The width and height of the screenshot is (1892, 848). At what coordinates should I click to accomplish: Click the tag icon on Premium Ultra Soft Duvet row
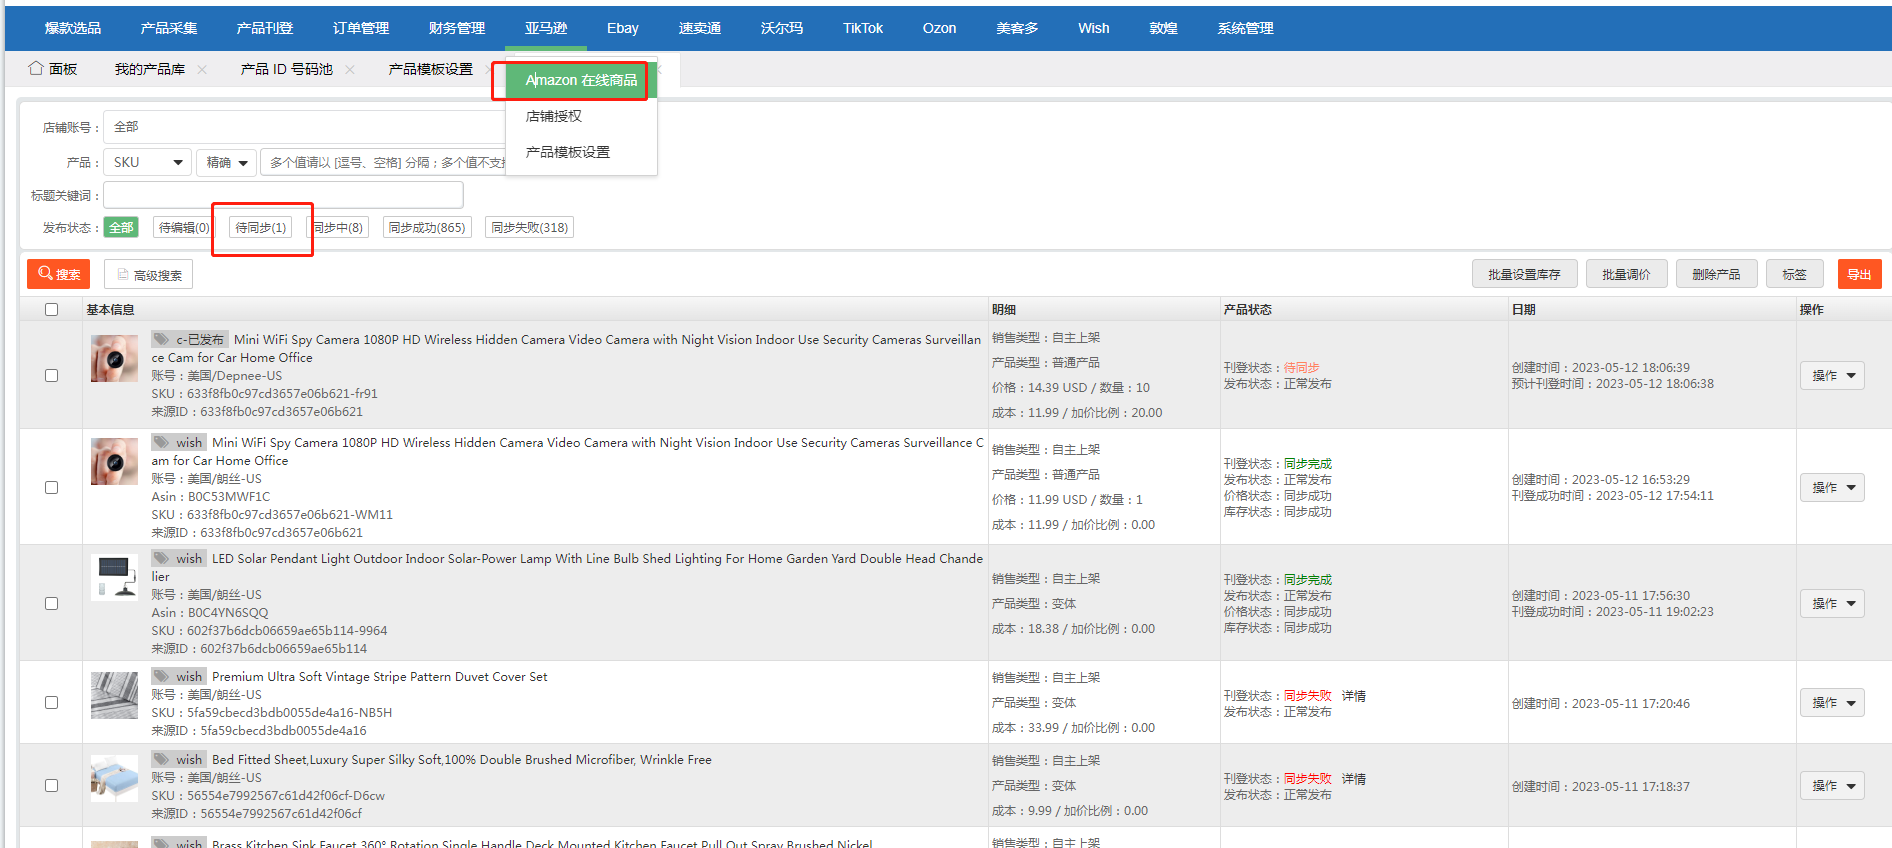point(161,676)
